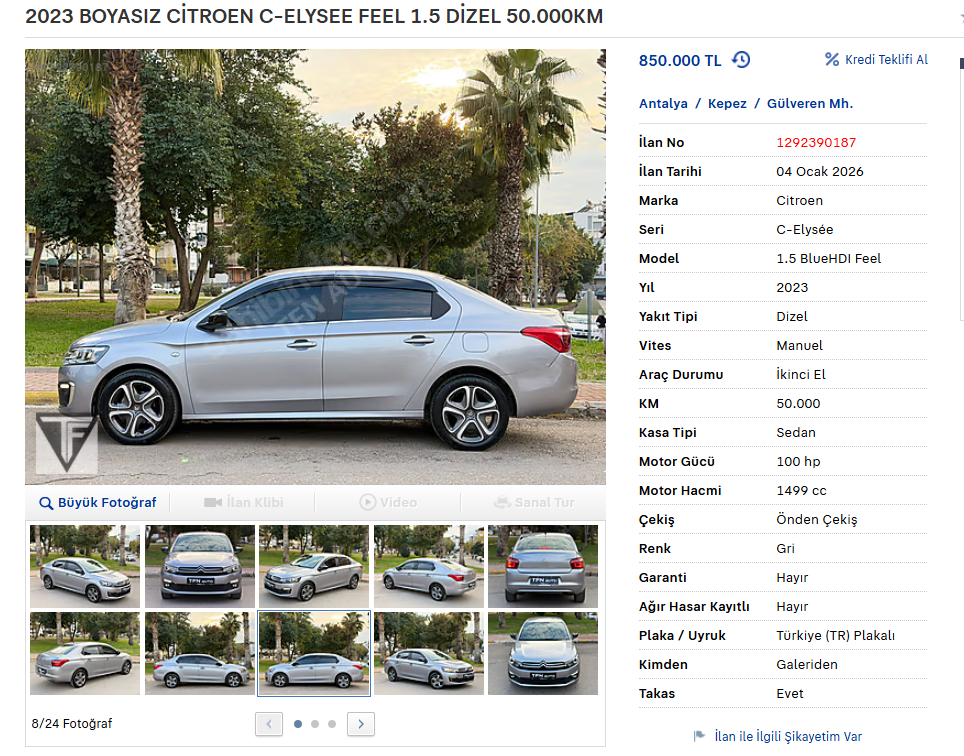The height and width of the screenshot is (756, 964).
Task: Open the Kepez district link
Action: (x=727, y=103)
